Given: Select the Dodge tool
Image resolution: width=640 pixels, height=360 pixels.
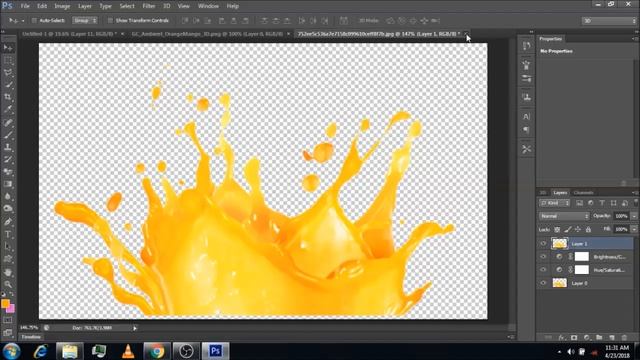Looking at the screenshot, I should click(x=8, y=209).
